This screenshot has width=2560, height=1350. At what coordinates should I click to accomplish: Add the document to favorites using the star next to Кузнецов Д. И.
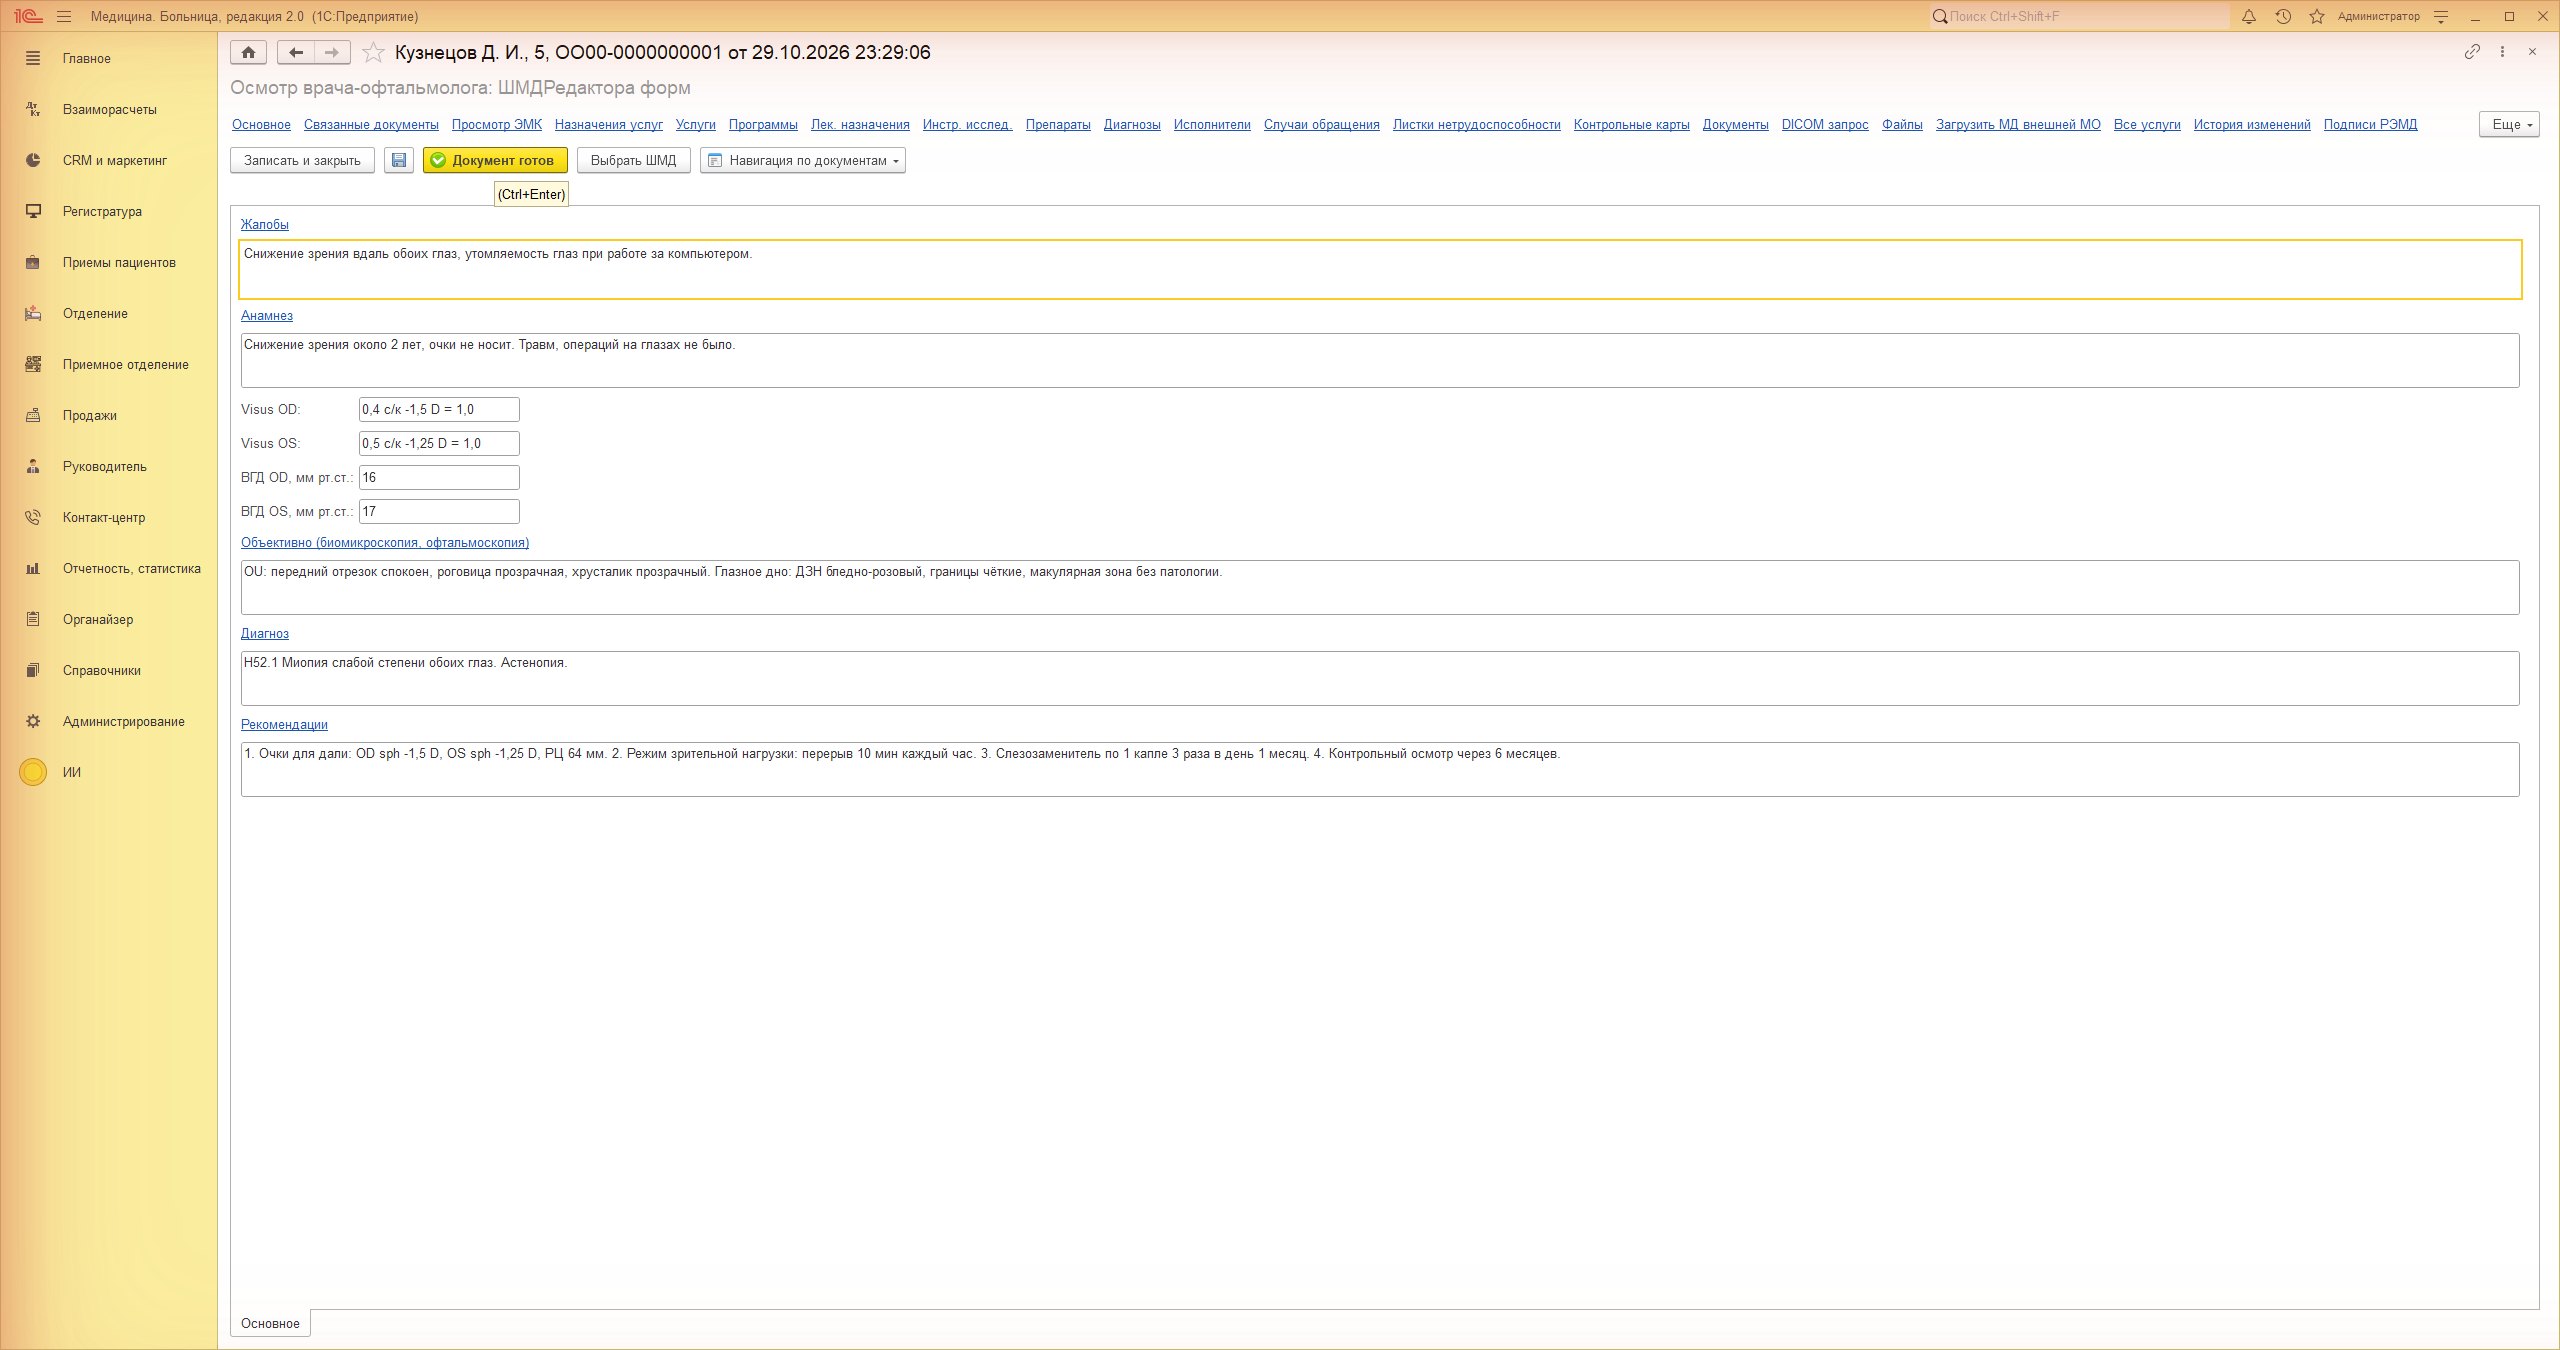point(373,52)
